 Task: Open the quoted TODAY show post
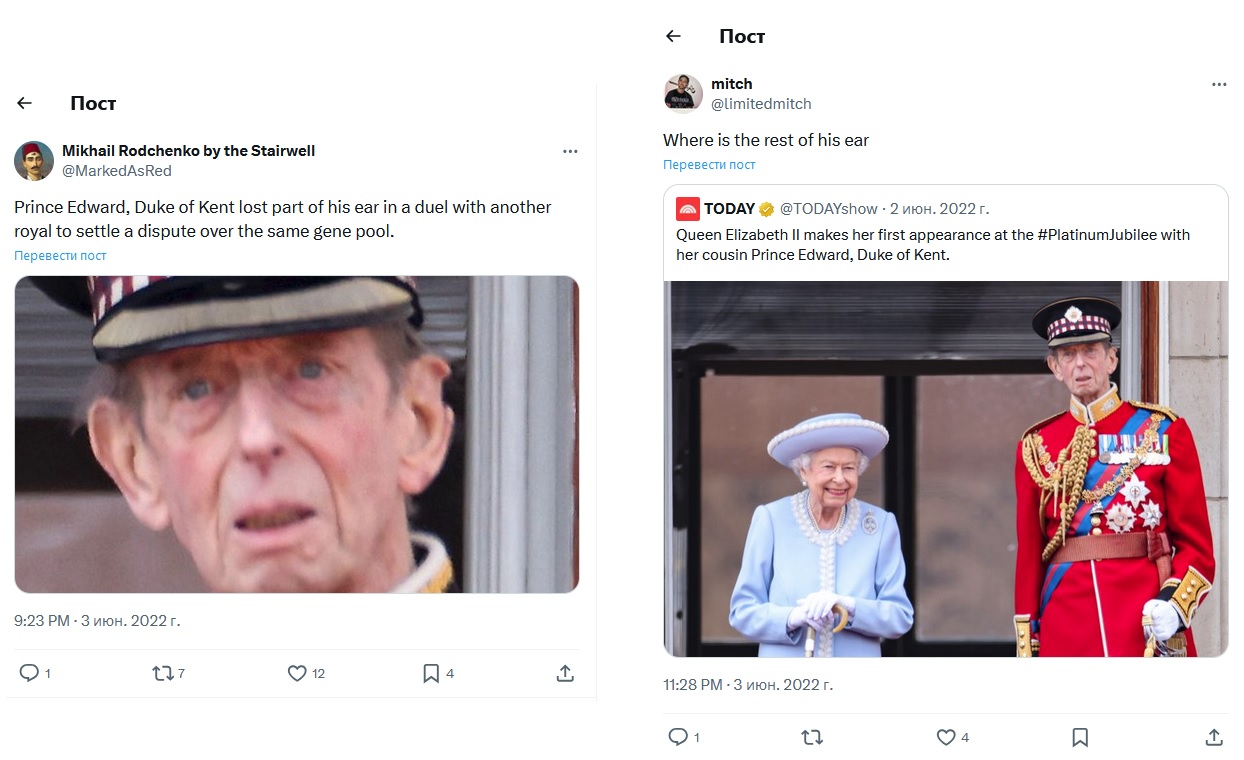click(945, 232)
